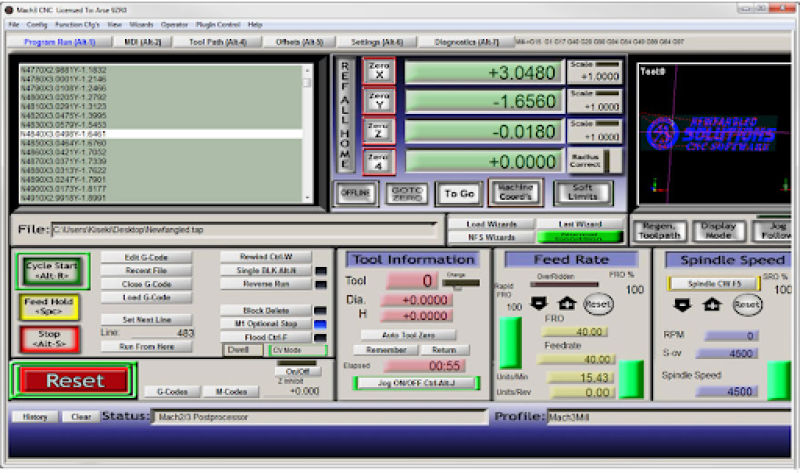This screenshot has width=800, height=473.
Task: Click feed rate override down arrow
Action: pyautogui.click(x=540, y=303)
